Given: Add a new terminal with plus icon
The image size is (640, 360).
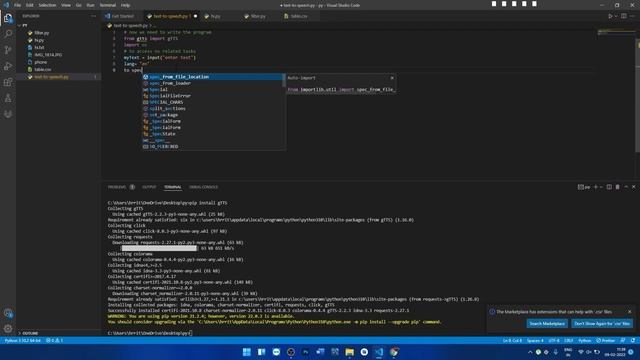Looking at the screenshot, I should 596,187.
